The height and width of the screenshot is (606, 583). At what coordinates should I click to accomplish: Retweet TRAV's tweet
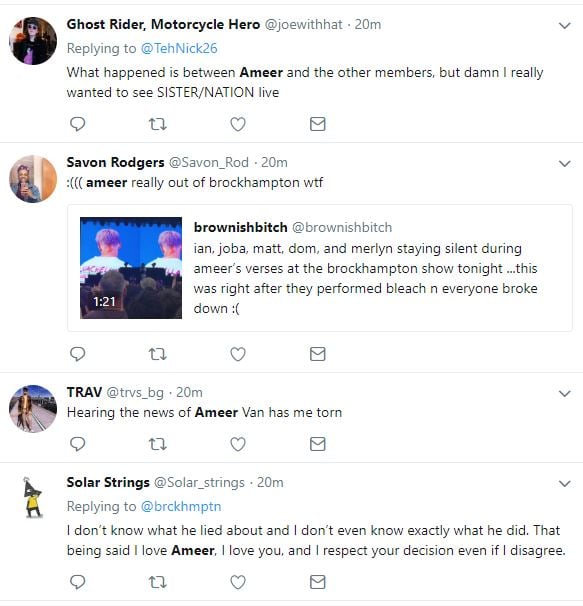click(158, 444)
